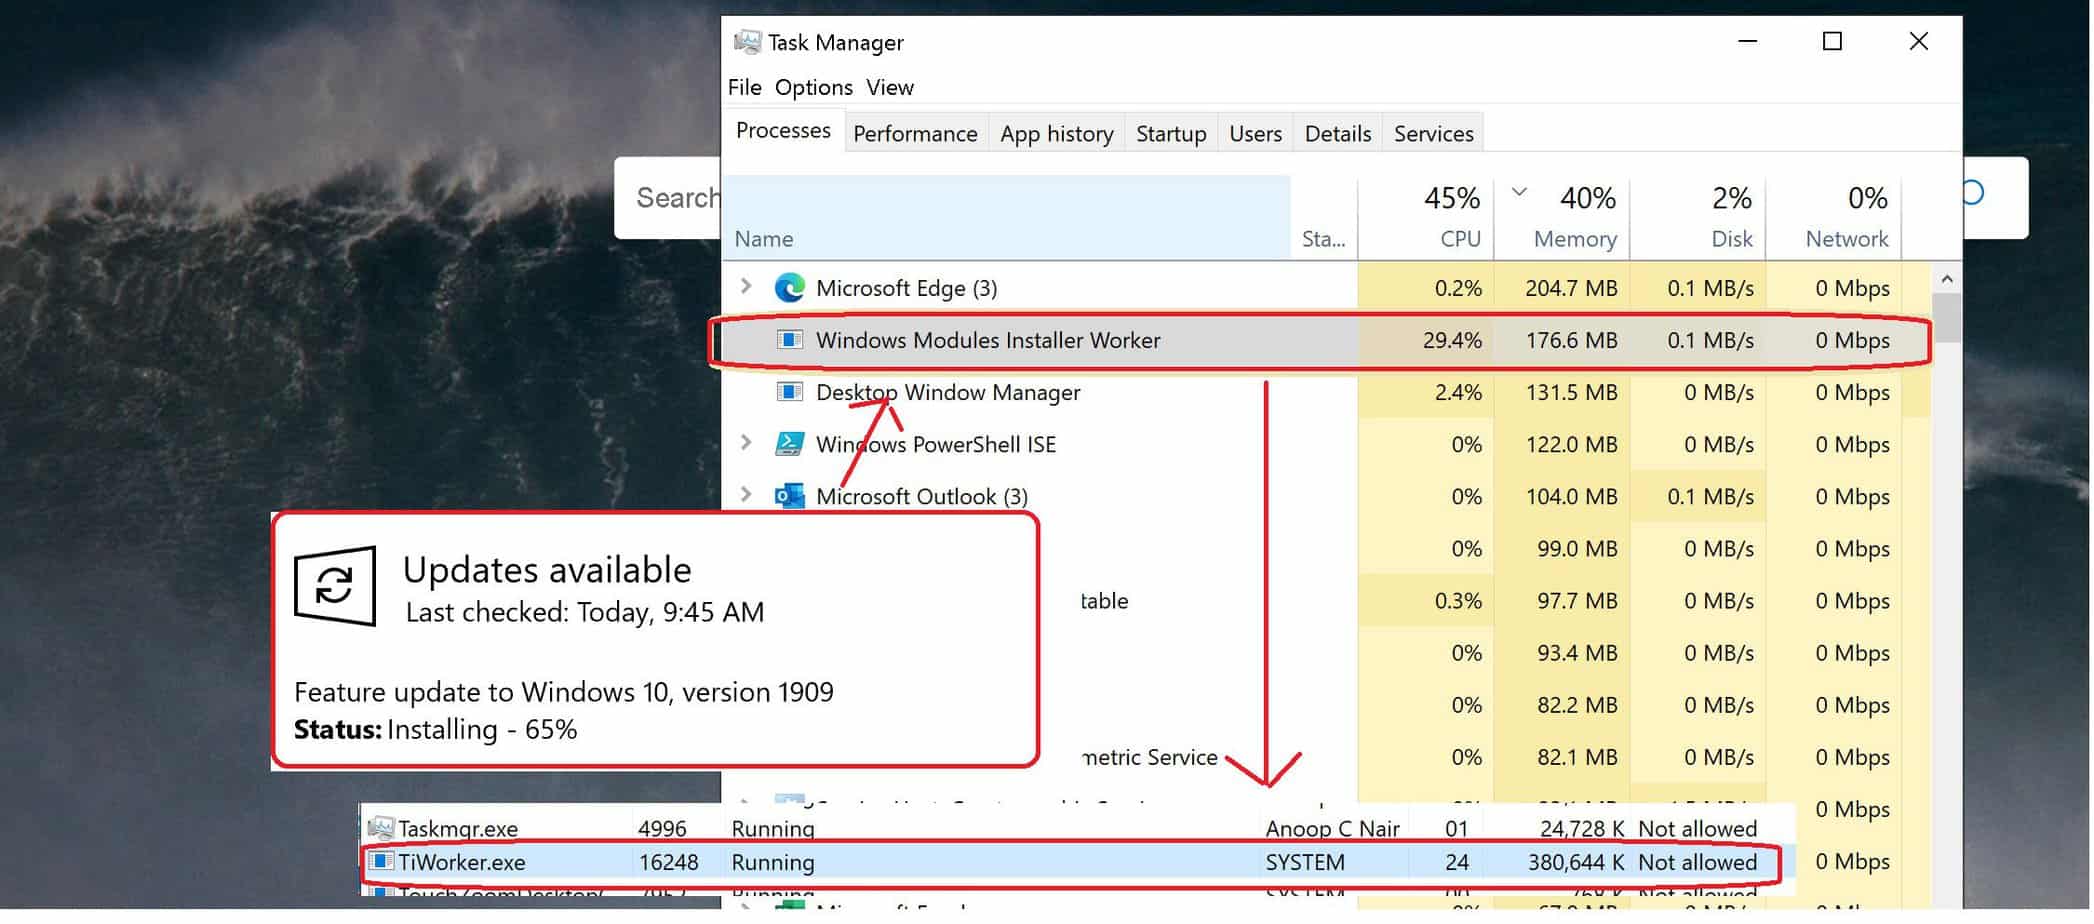Expand the Windows PowerShell ISE process group

pos(746,443)
